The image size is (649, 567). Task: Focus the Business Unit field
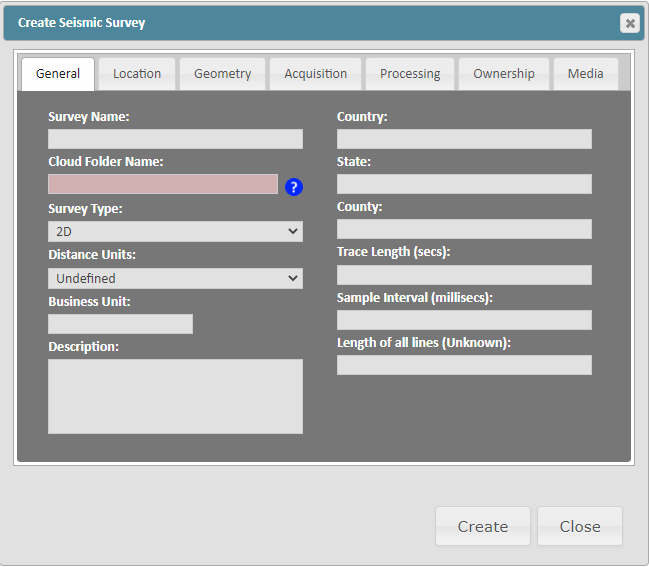coord(120,324)
